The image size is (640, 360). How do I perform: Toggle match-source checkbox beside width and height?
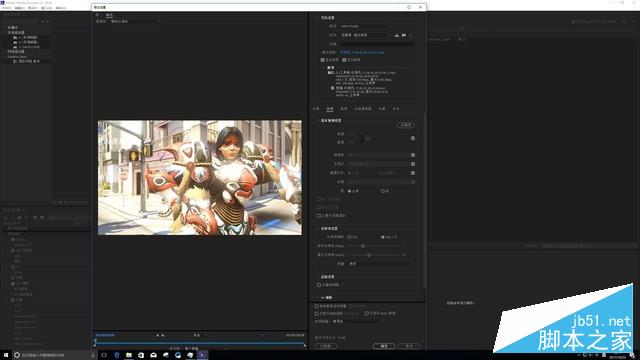413,138
